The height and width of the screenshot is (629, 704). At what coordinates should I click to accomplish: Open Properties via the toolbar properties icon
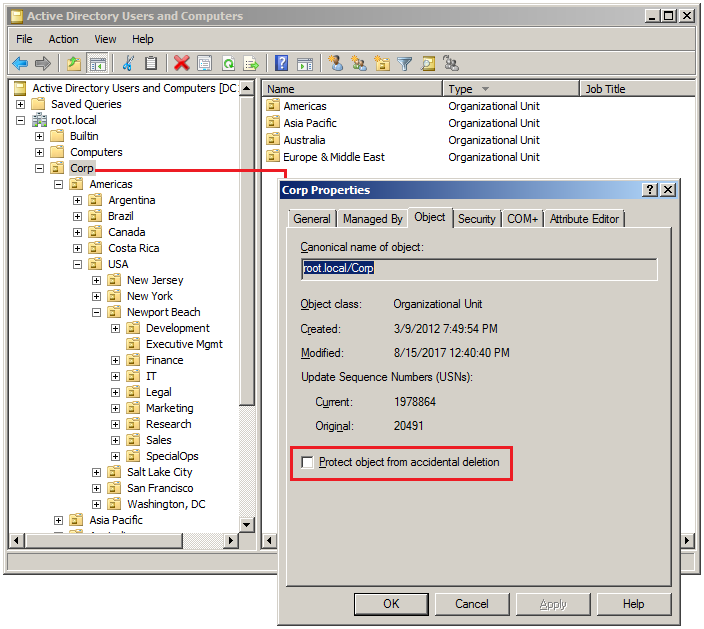click(x=205, y=64)
